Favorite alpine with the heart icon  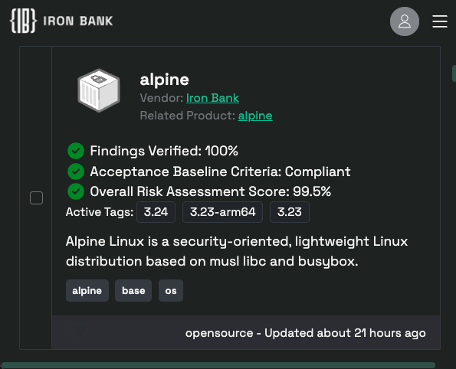coord(79,331)
